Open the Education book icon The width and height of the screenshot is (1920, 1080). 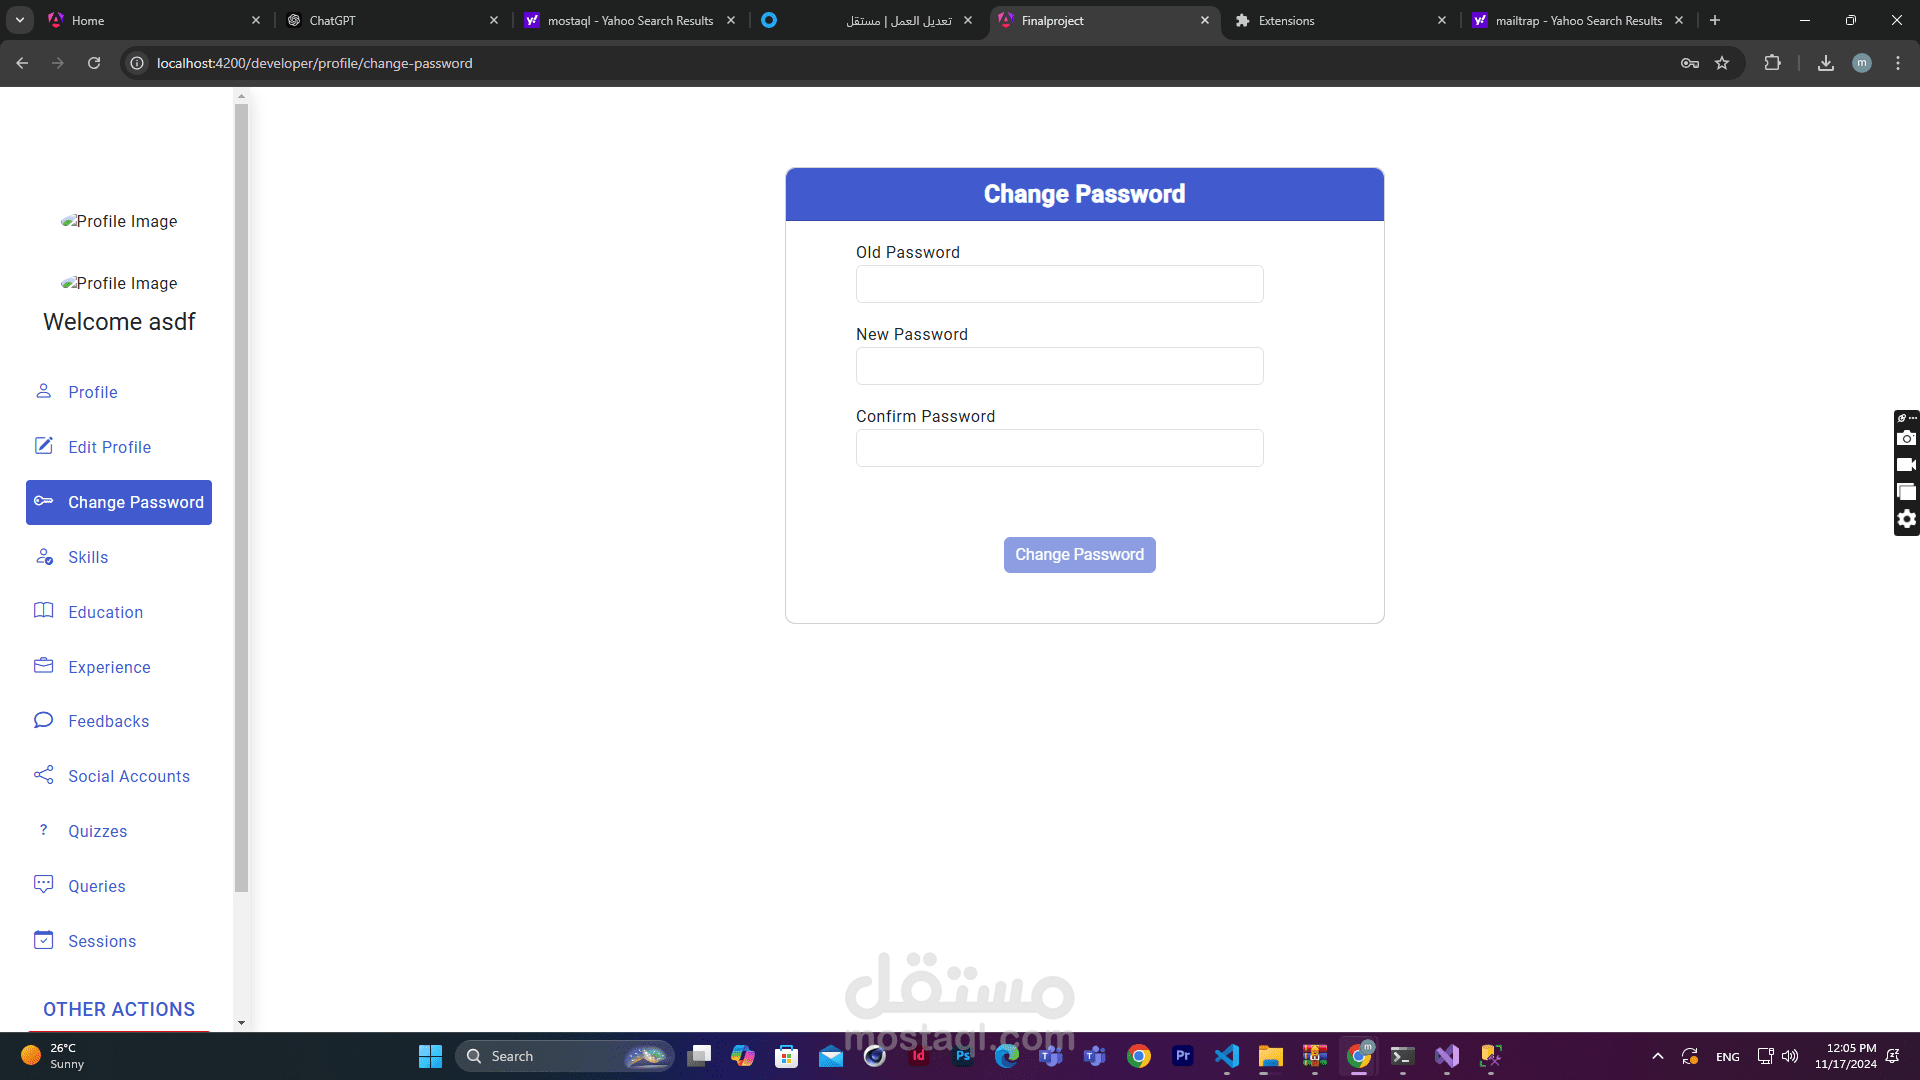43,611
